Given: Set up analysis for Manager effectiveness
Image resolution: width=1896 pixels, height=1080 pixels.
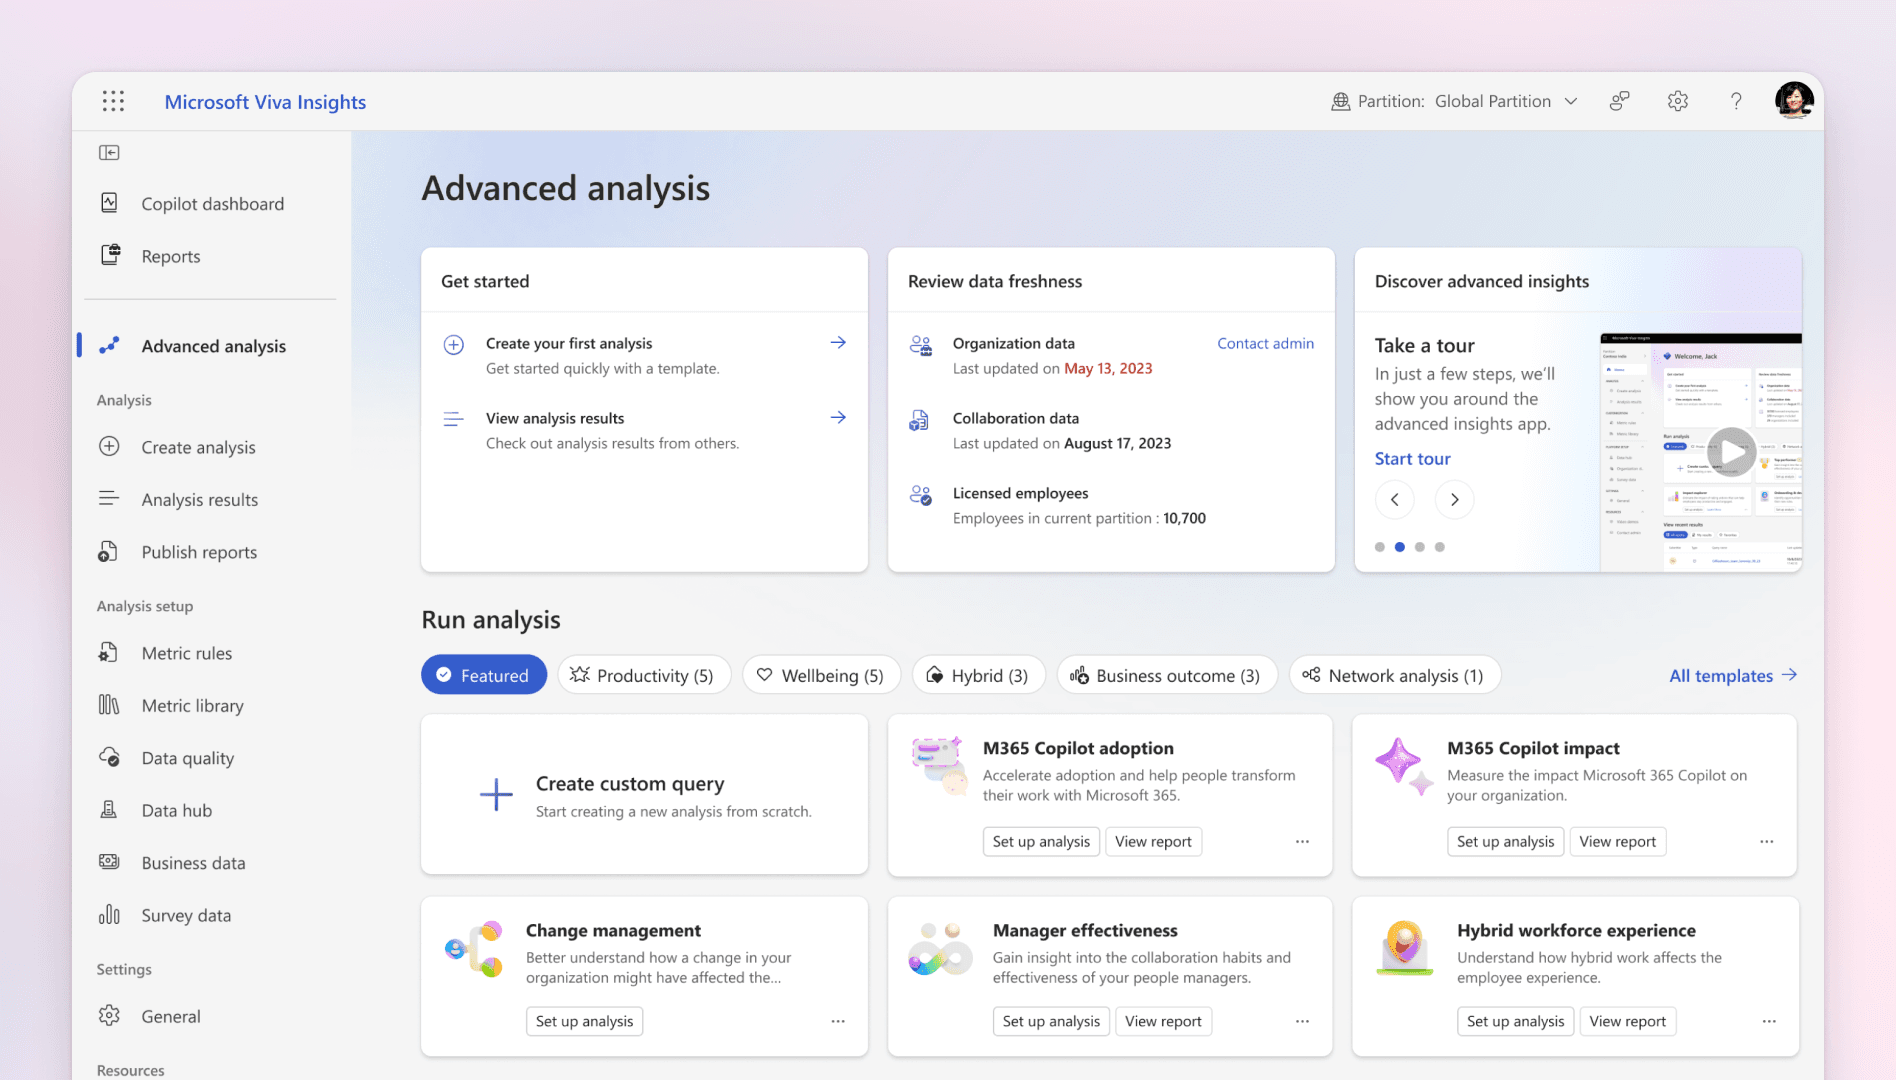Looking at the screenshot, I should [x=1051, y=1021].
